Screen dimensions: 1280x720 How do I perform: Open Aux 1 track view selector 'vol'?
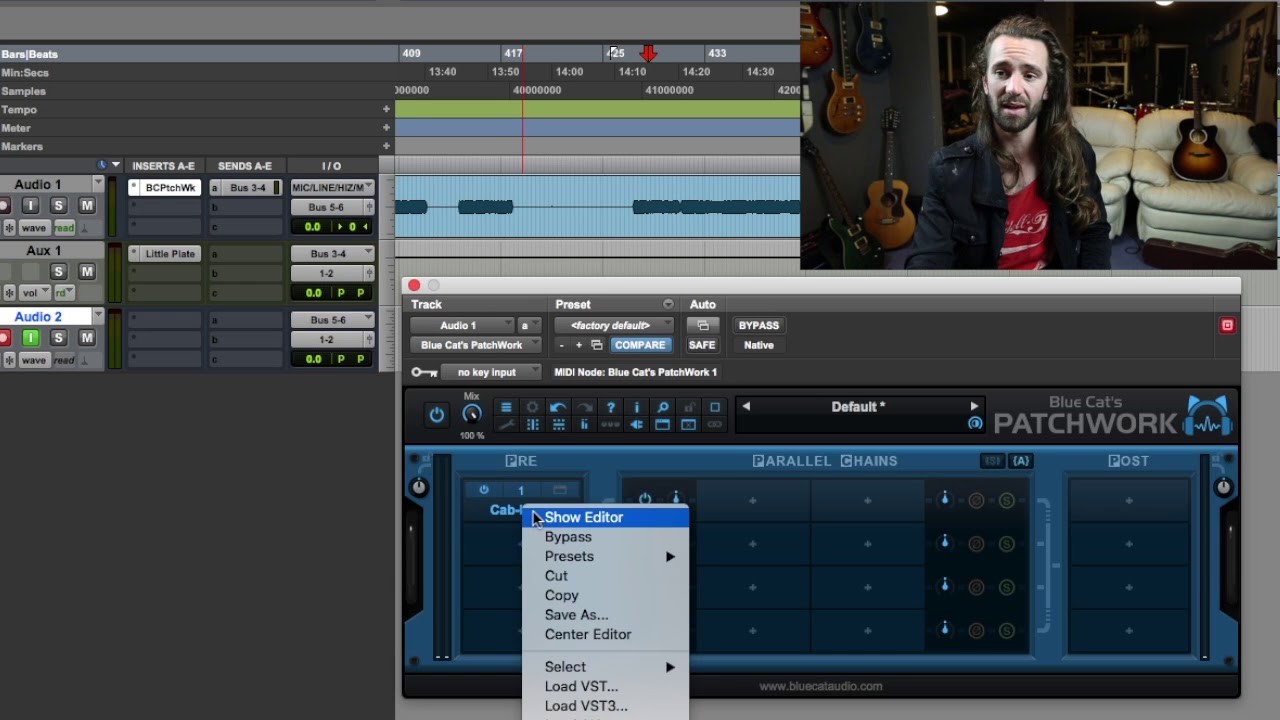tap(34, 293)
